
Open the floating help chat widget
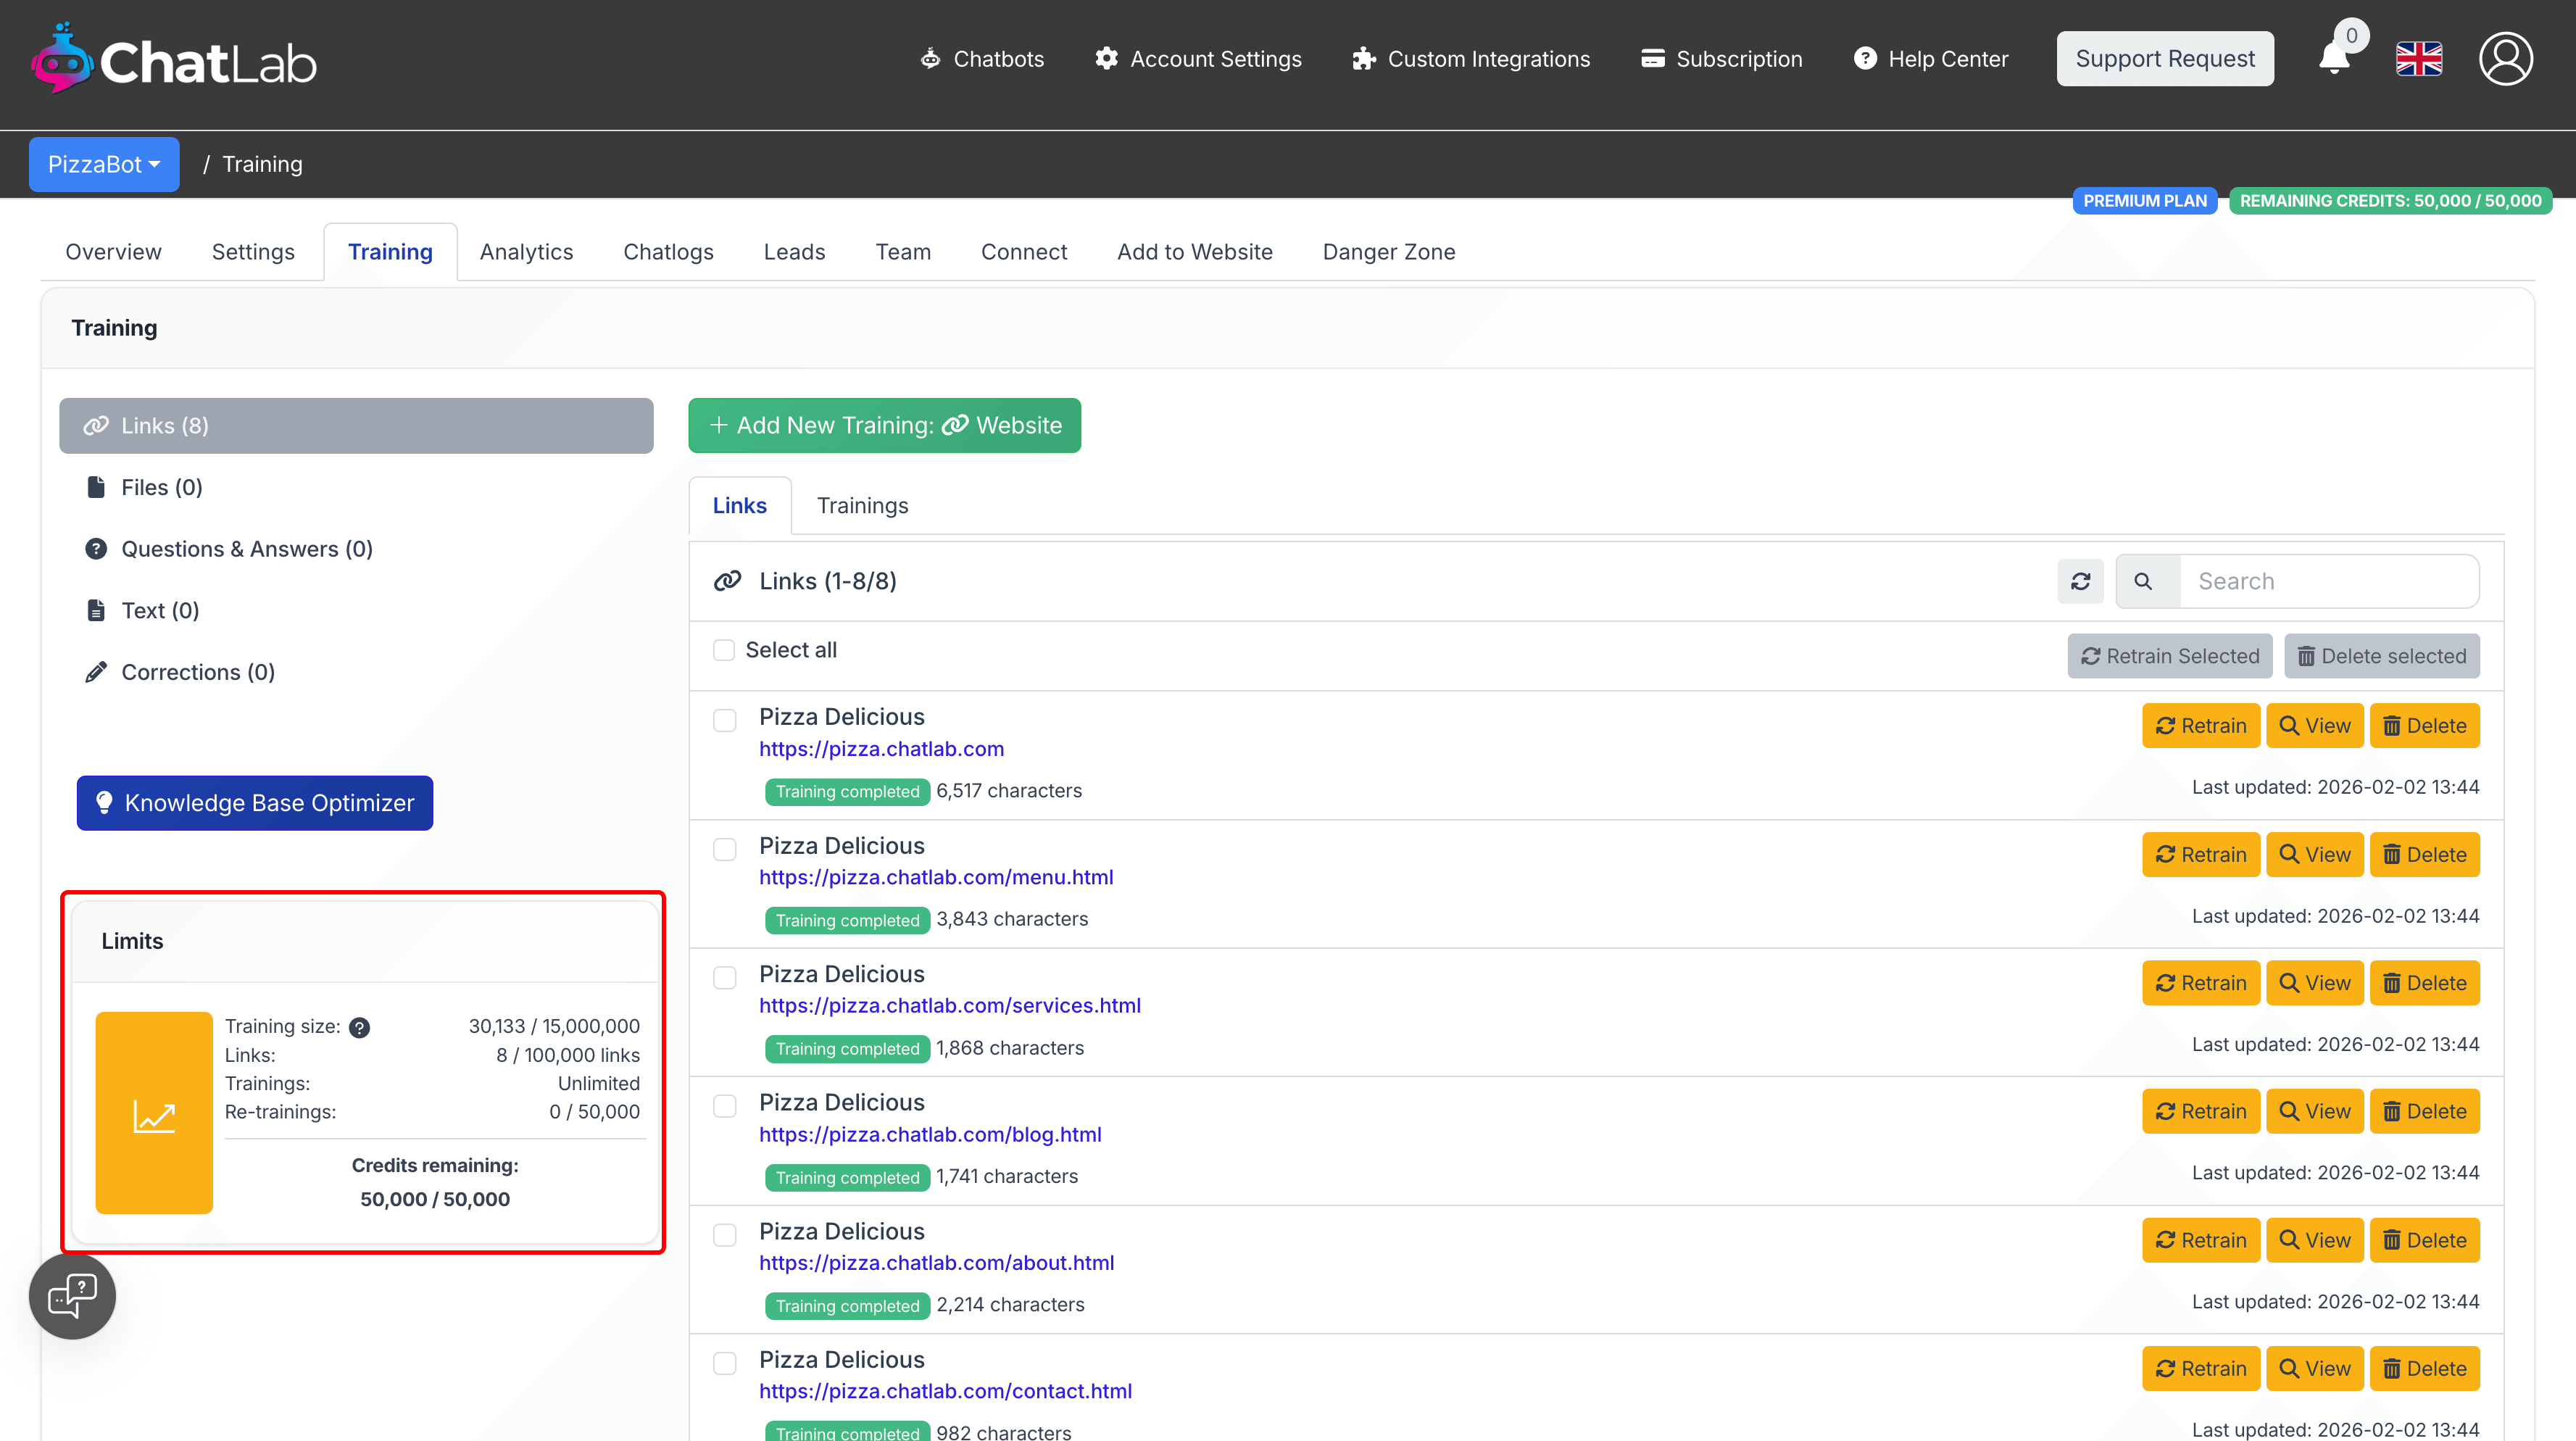click(x=72, y=1296)
